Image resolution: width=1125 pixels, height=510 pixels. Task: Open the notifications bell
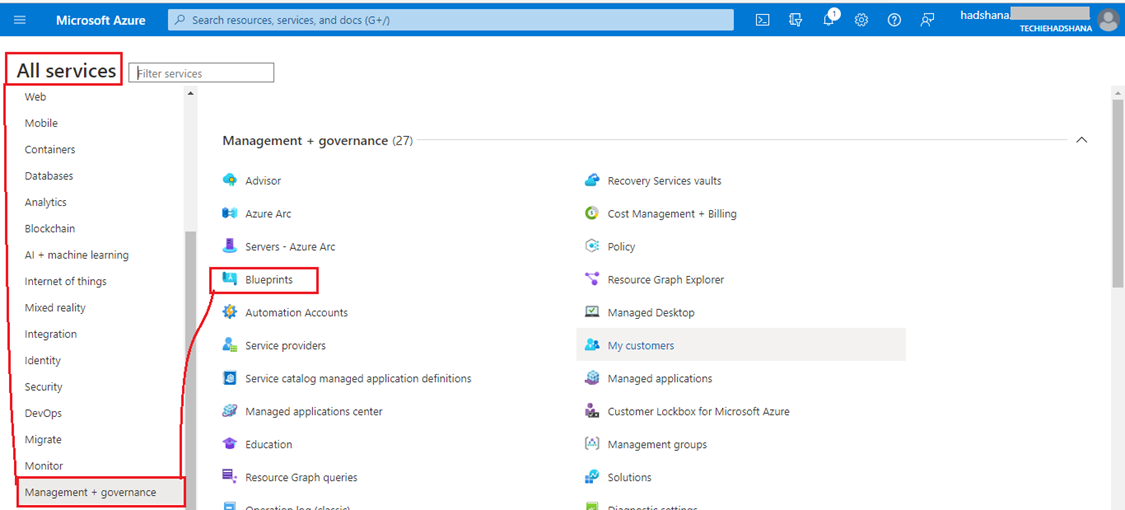point(829,19)
